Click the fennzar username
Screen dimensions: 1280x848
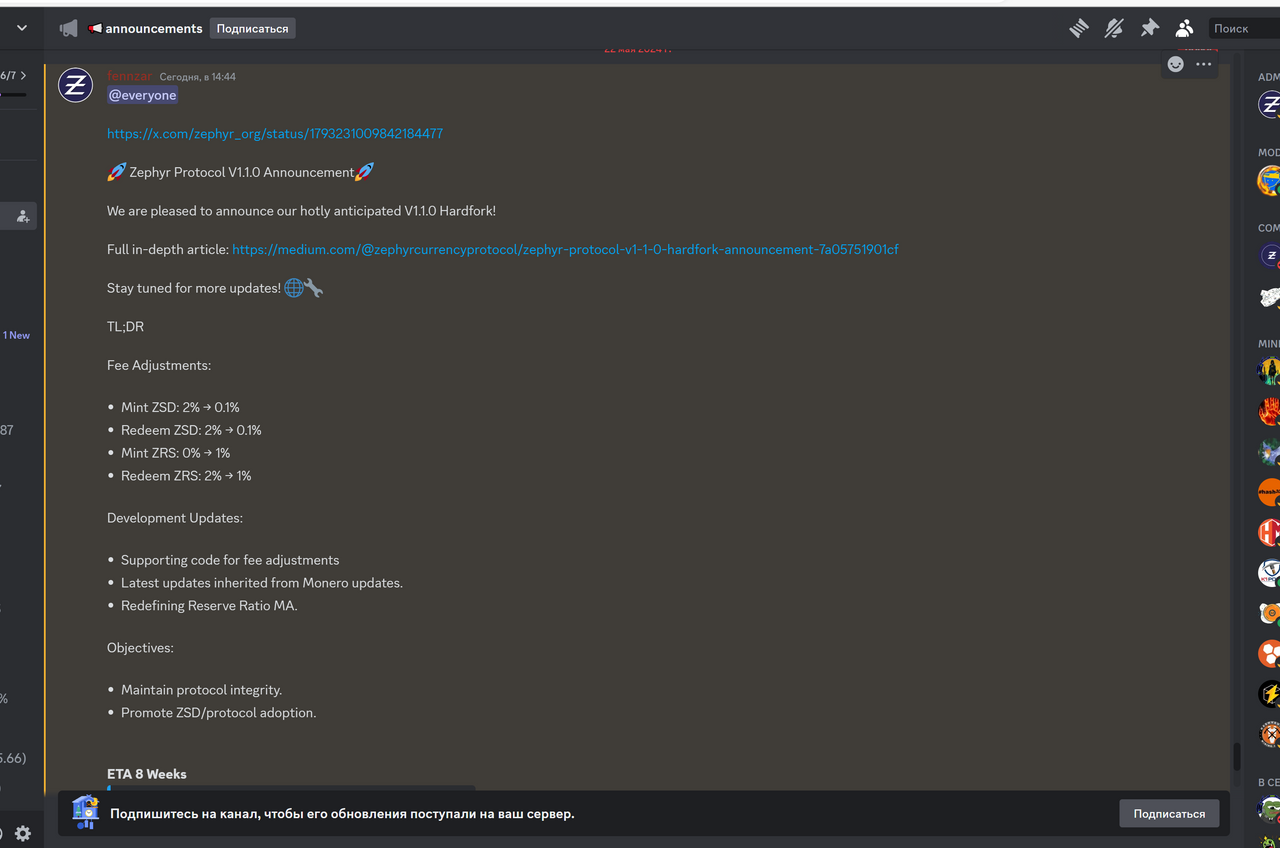click(x=130, y=76)
